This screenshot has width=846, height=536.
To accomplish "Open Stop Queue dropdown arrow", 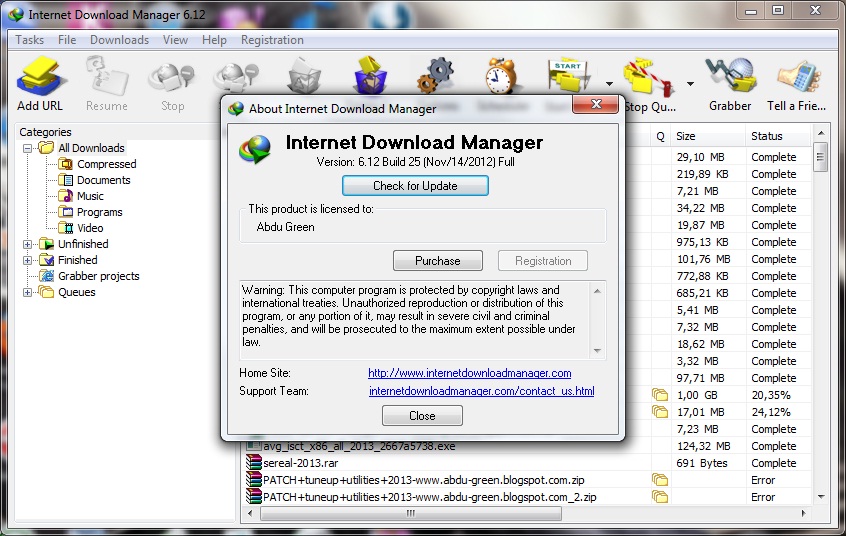I will click(x=690, y=84).
